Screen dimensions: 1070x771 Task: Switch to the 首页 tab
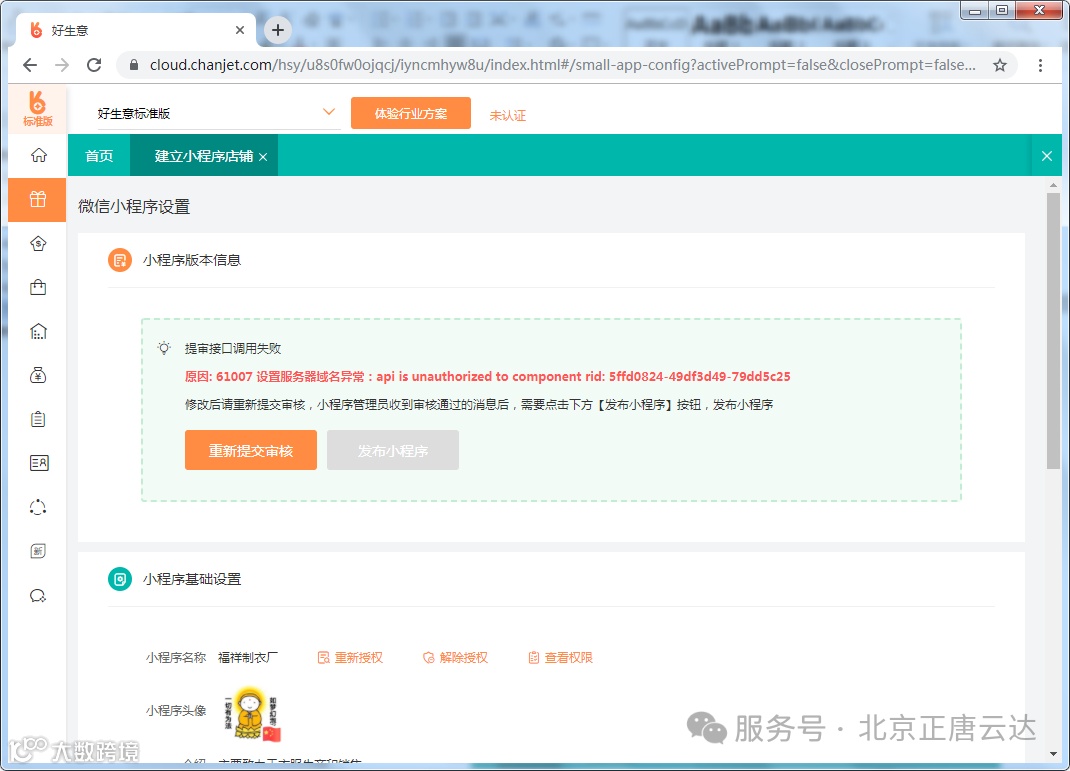pyautogui.click(x=99, y=156)
